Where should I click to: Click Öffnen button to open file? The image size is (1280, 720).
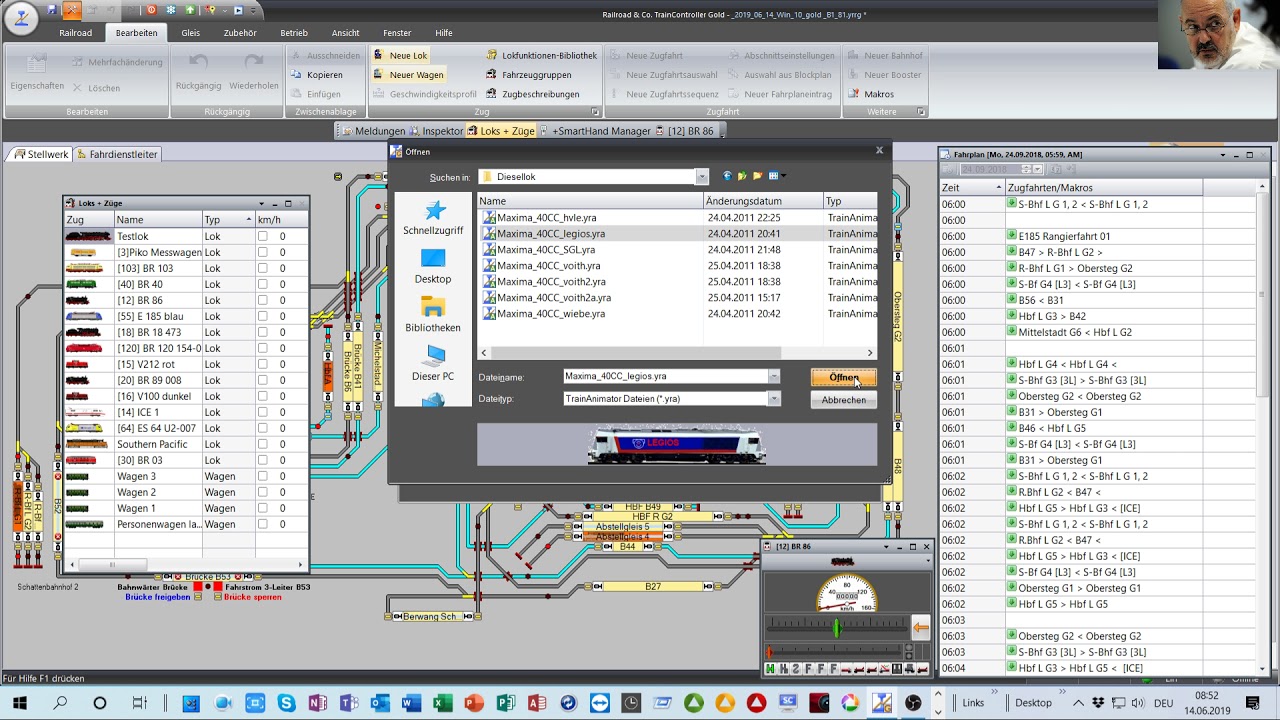pyautogui.click(x=844, y=378)
